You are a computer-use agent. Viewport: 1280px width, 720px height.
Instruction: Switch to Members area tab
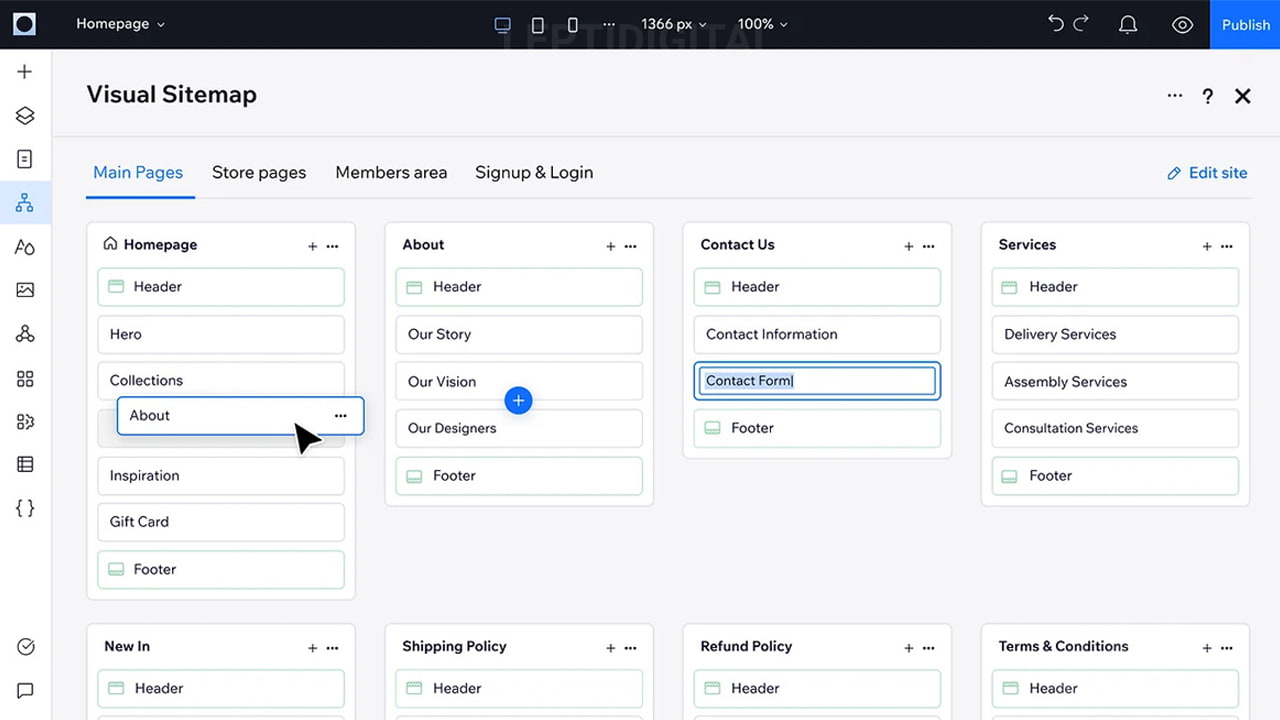point(391,172)
